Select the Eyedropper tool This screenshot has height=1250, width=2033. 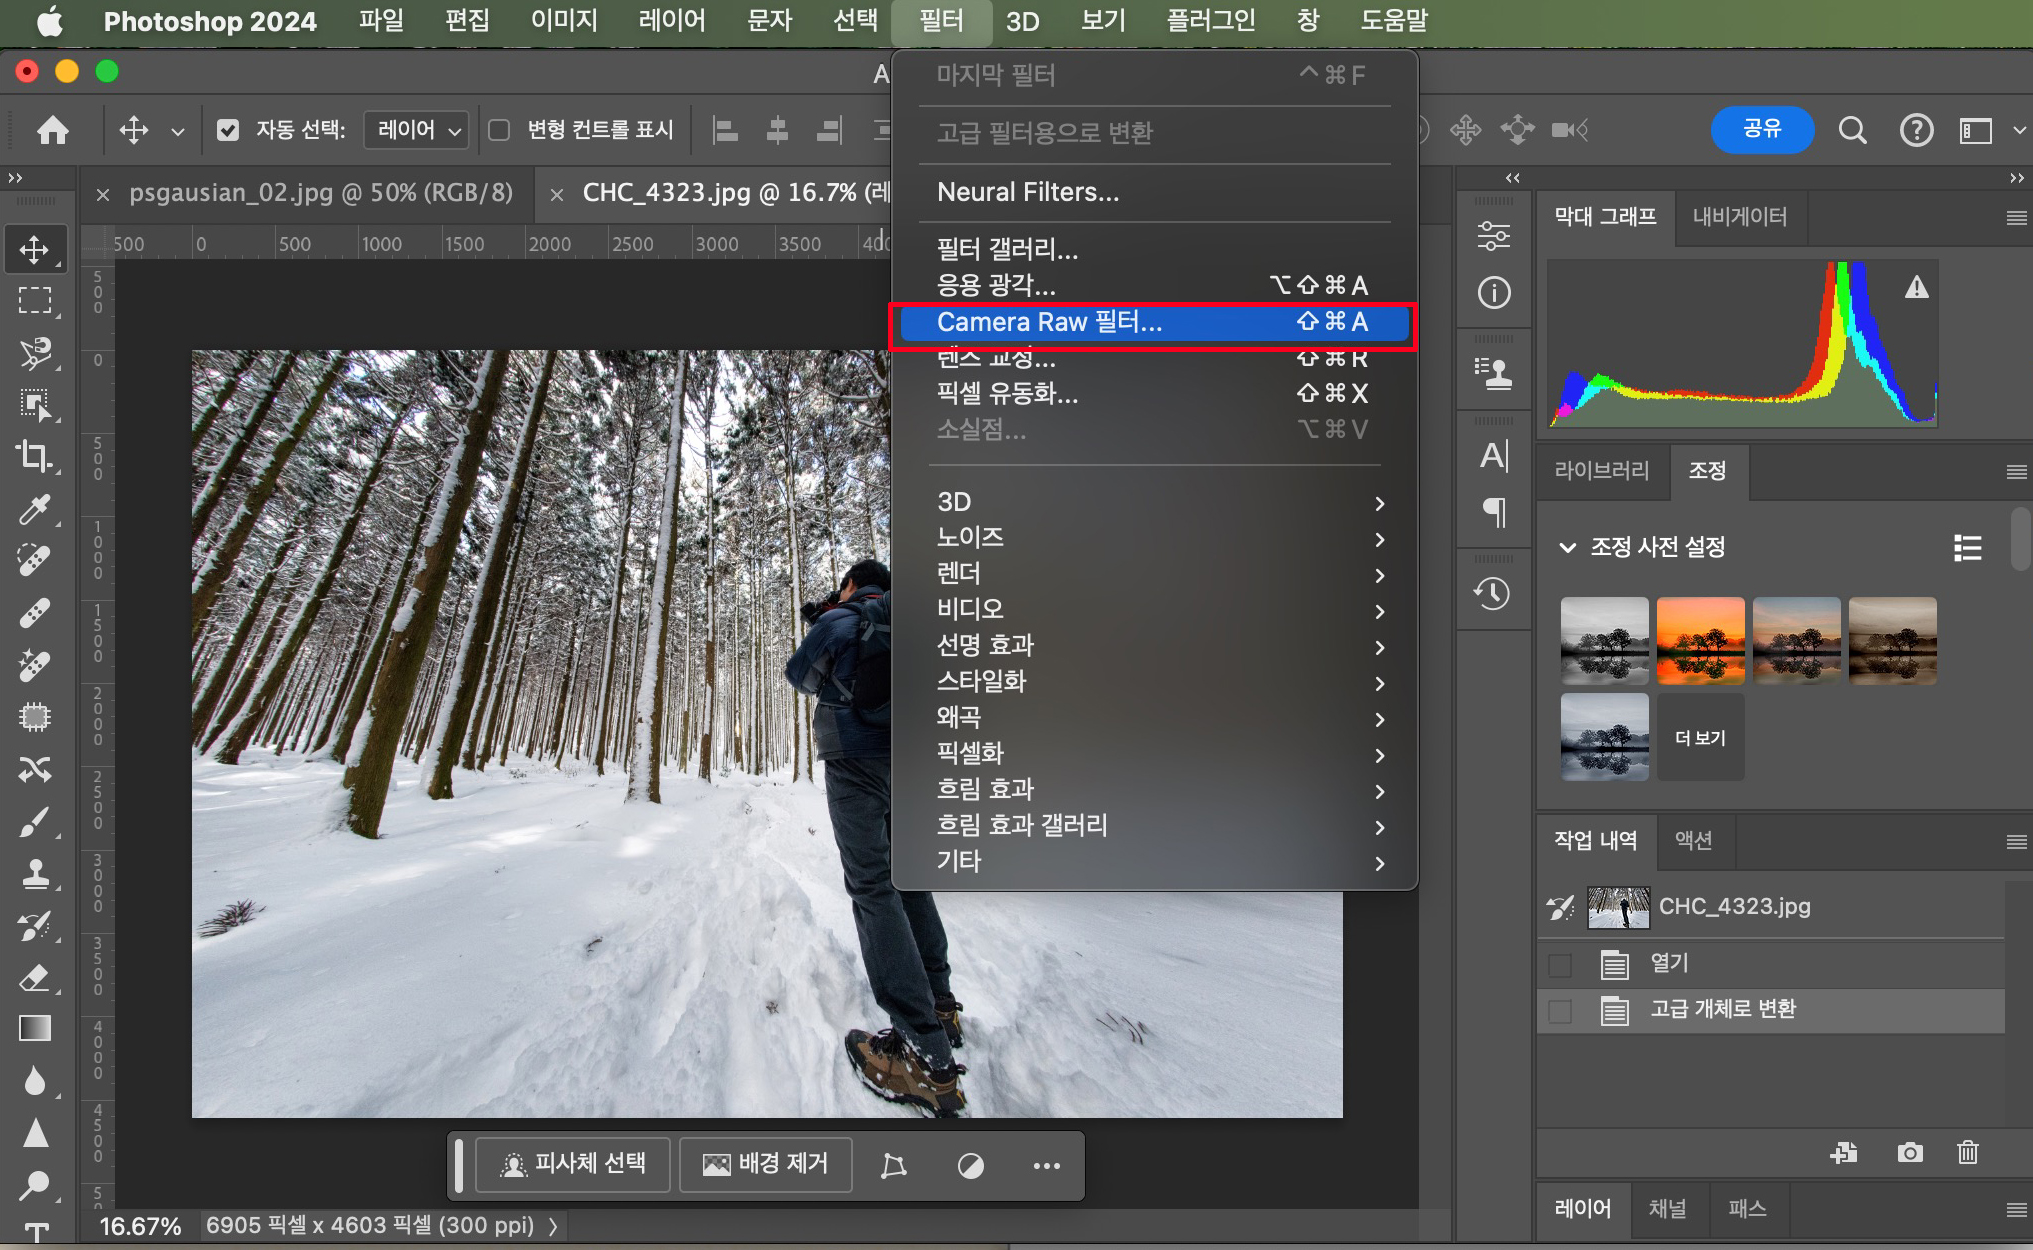tap(34, 509)
